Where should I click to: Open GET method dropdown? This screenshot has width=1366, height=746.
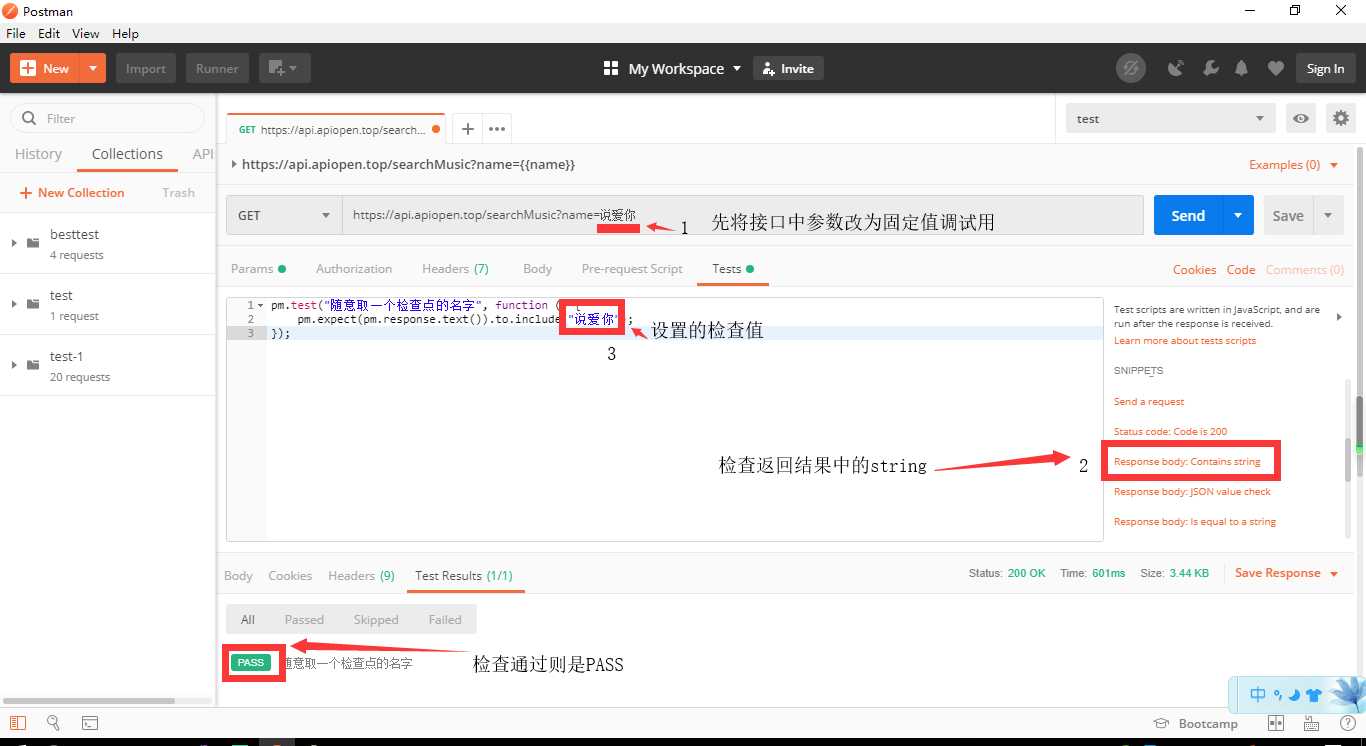(284, 215)
